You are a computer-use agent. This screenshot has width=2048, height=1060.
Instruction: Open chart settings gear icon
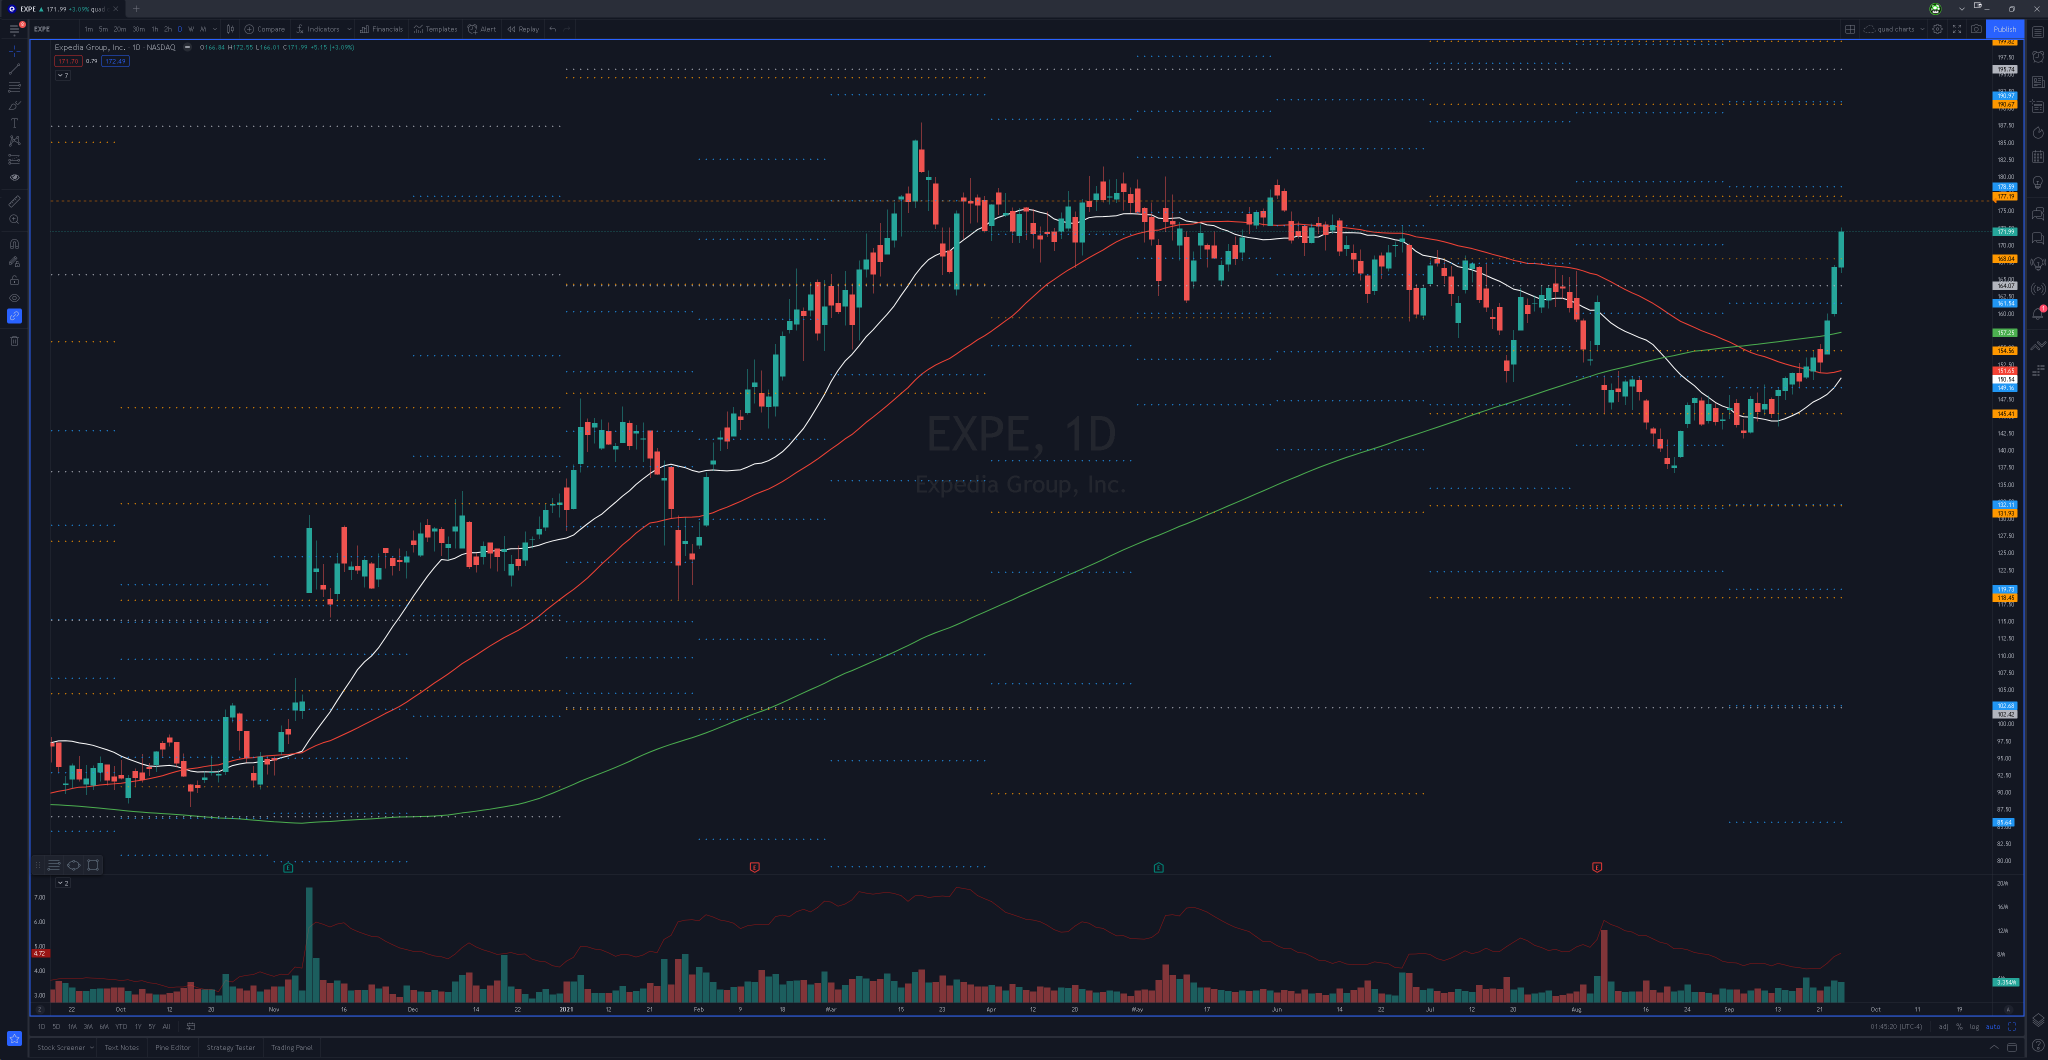[1937, 29]
